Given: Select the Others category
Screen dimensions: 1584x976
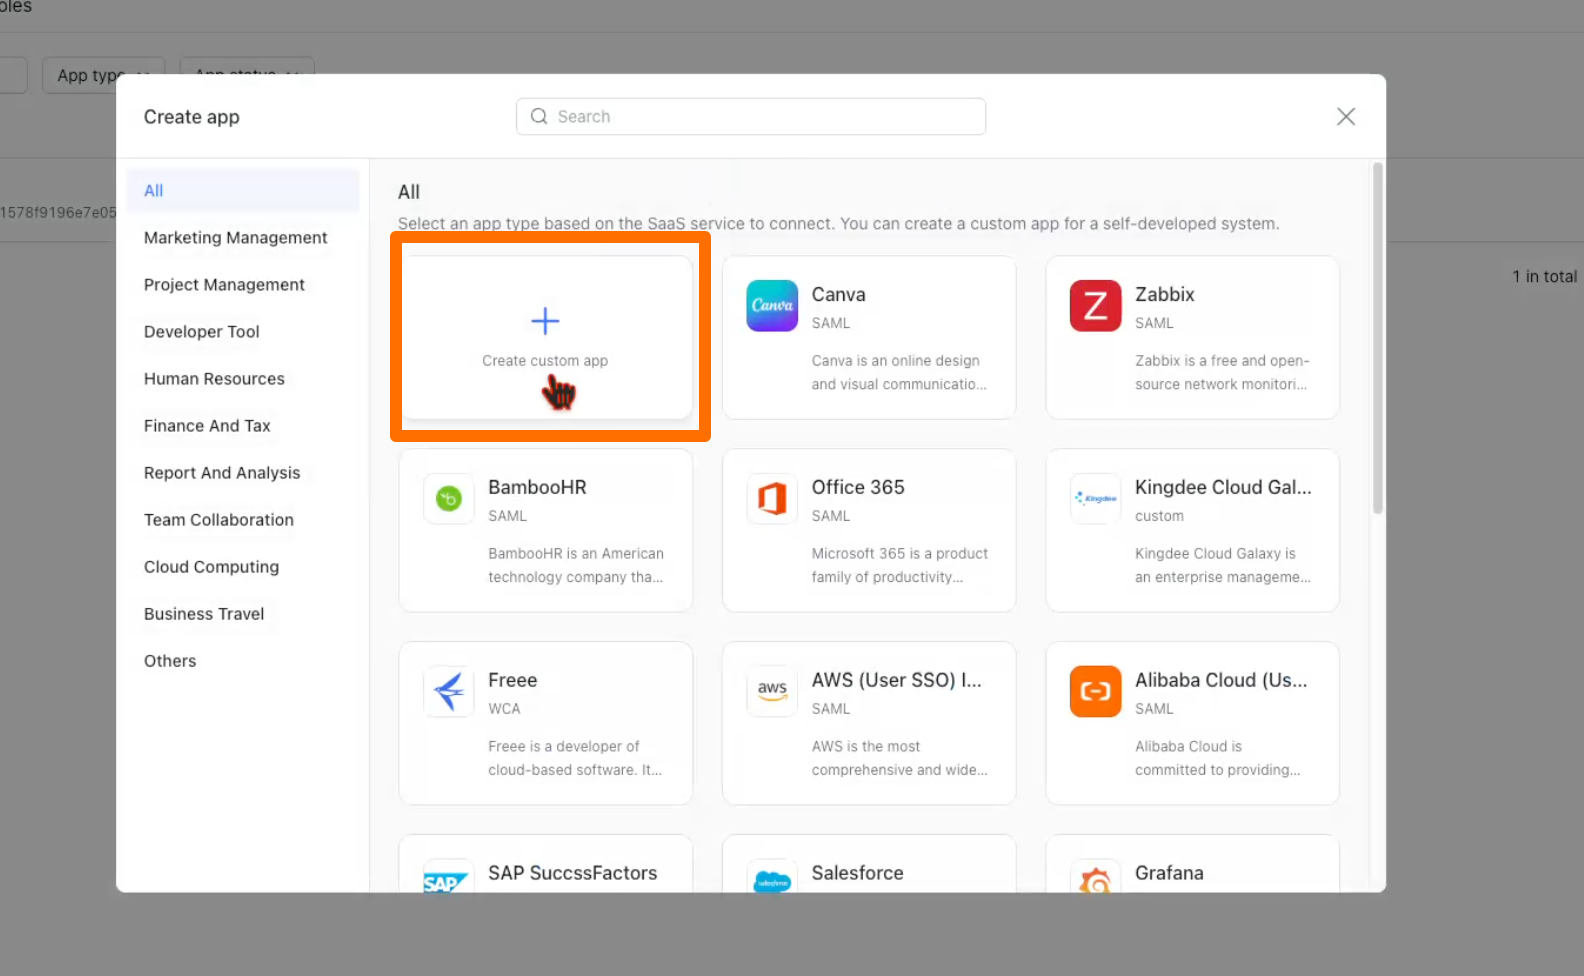Looking at the screenshot, I should 170,660.
